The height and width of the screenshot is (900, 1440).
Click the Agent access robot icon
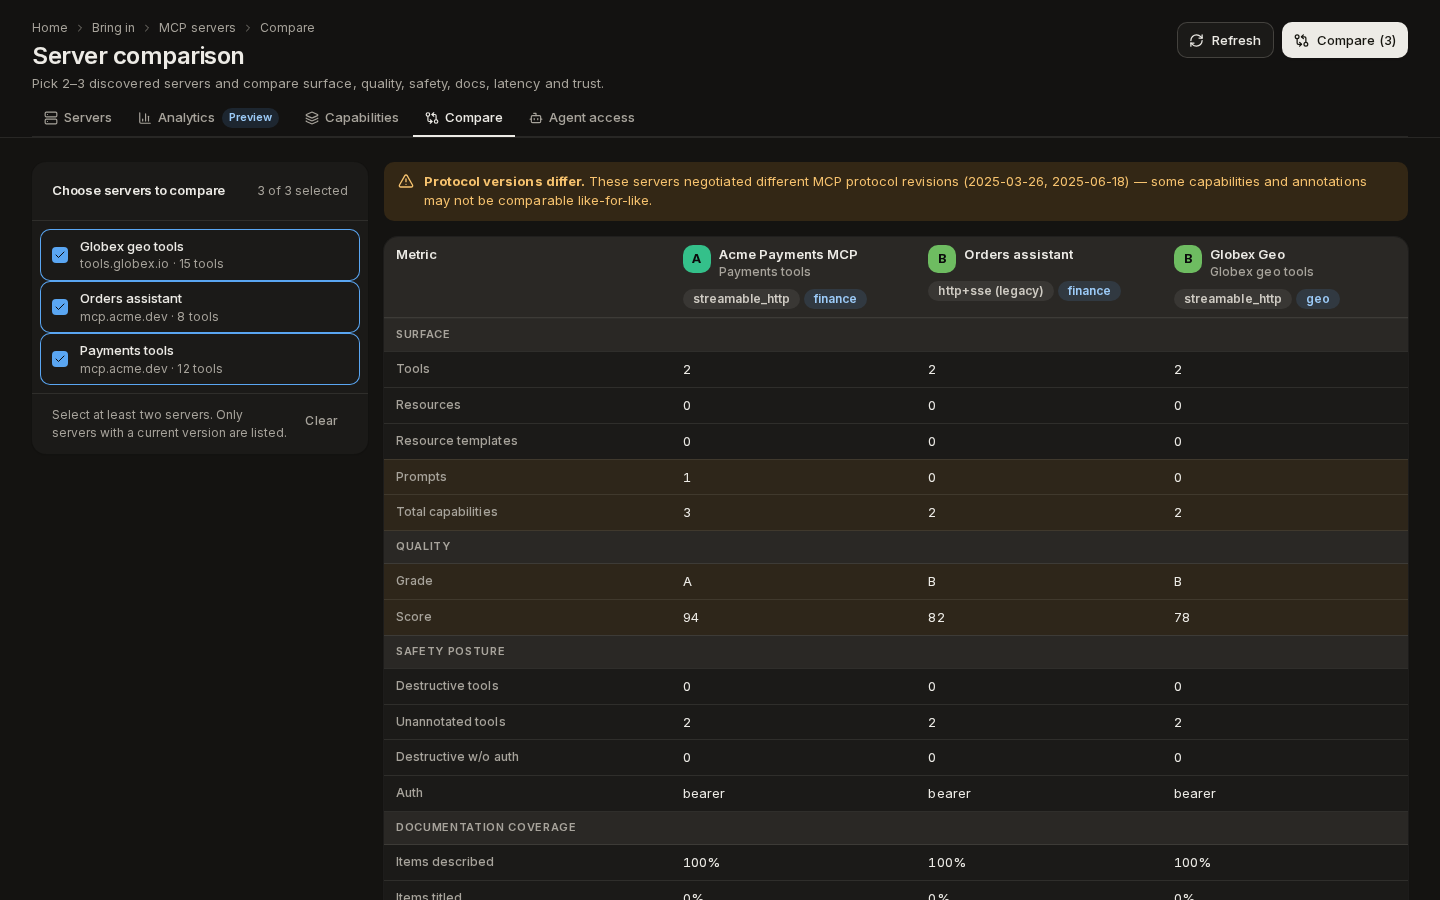point(536,118)
